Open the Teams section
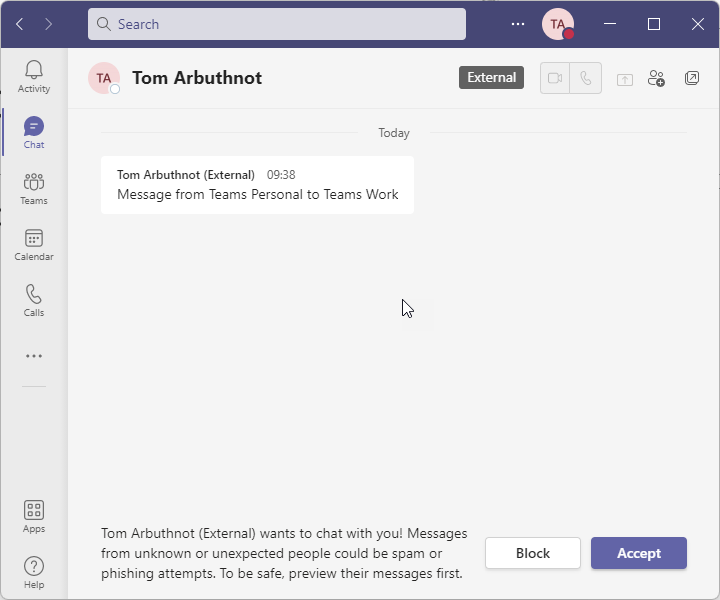 point(34,188)
